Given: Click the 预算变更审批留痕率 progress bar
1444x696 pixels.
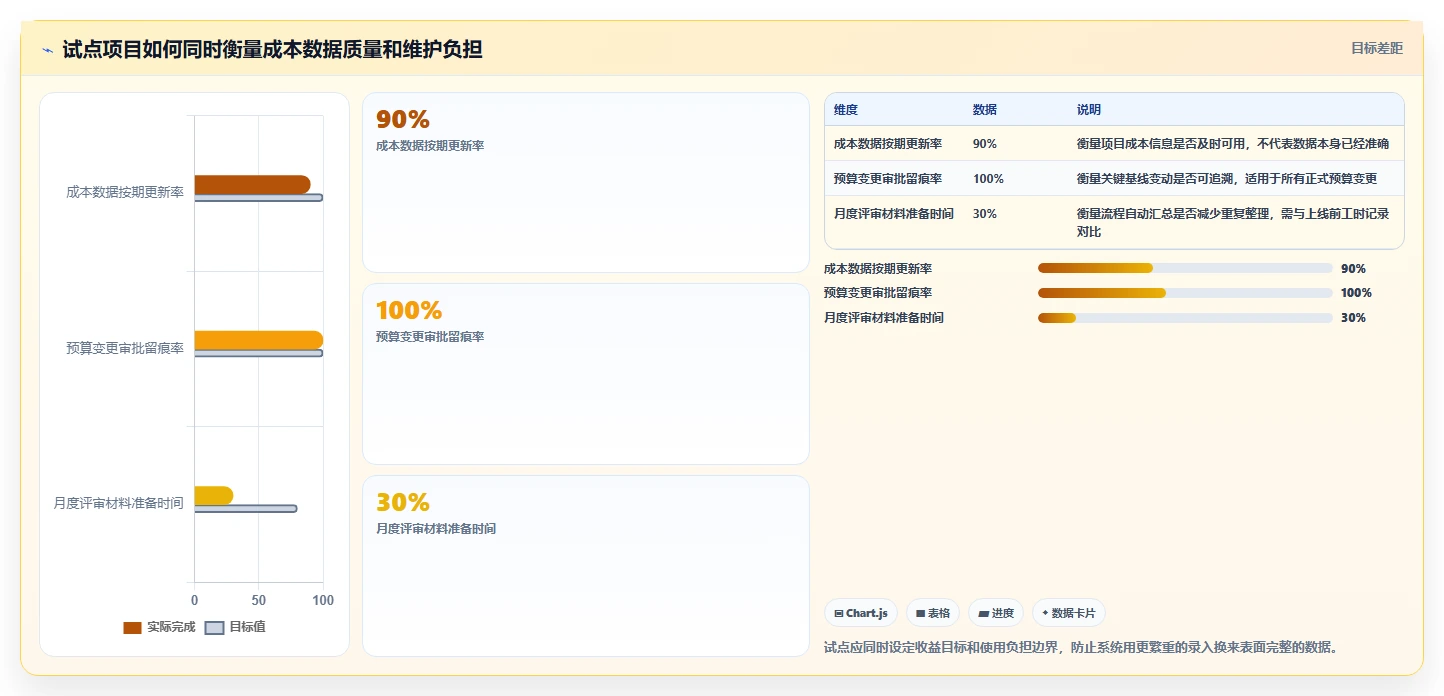Looking at the screenshot, I should coord(1185,293).
